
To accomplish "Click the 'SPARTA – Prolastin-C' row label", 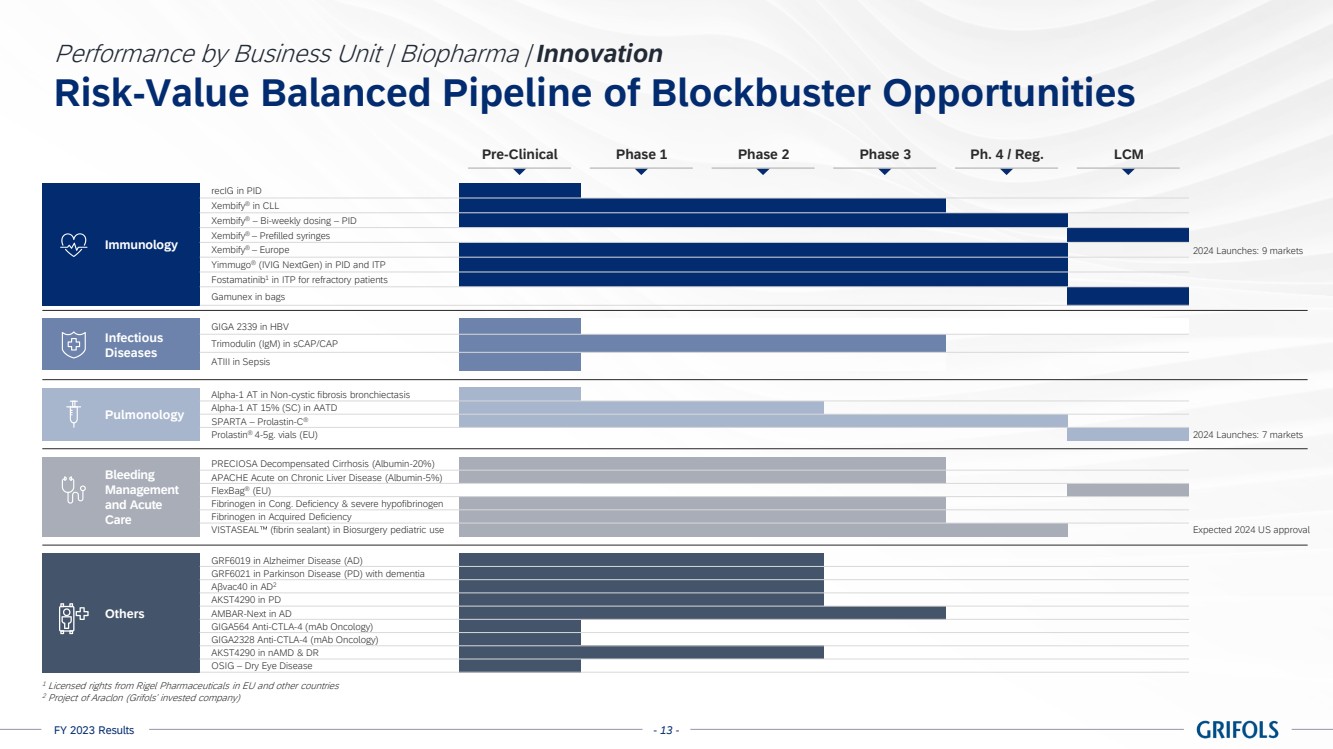I will (260, 422).
